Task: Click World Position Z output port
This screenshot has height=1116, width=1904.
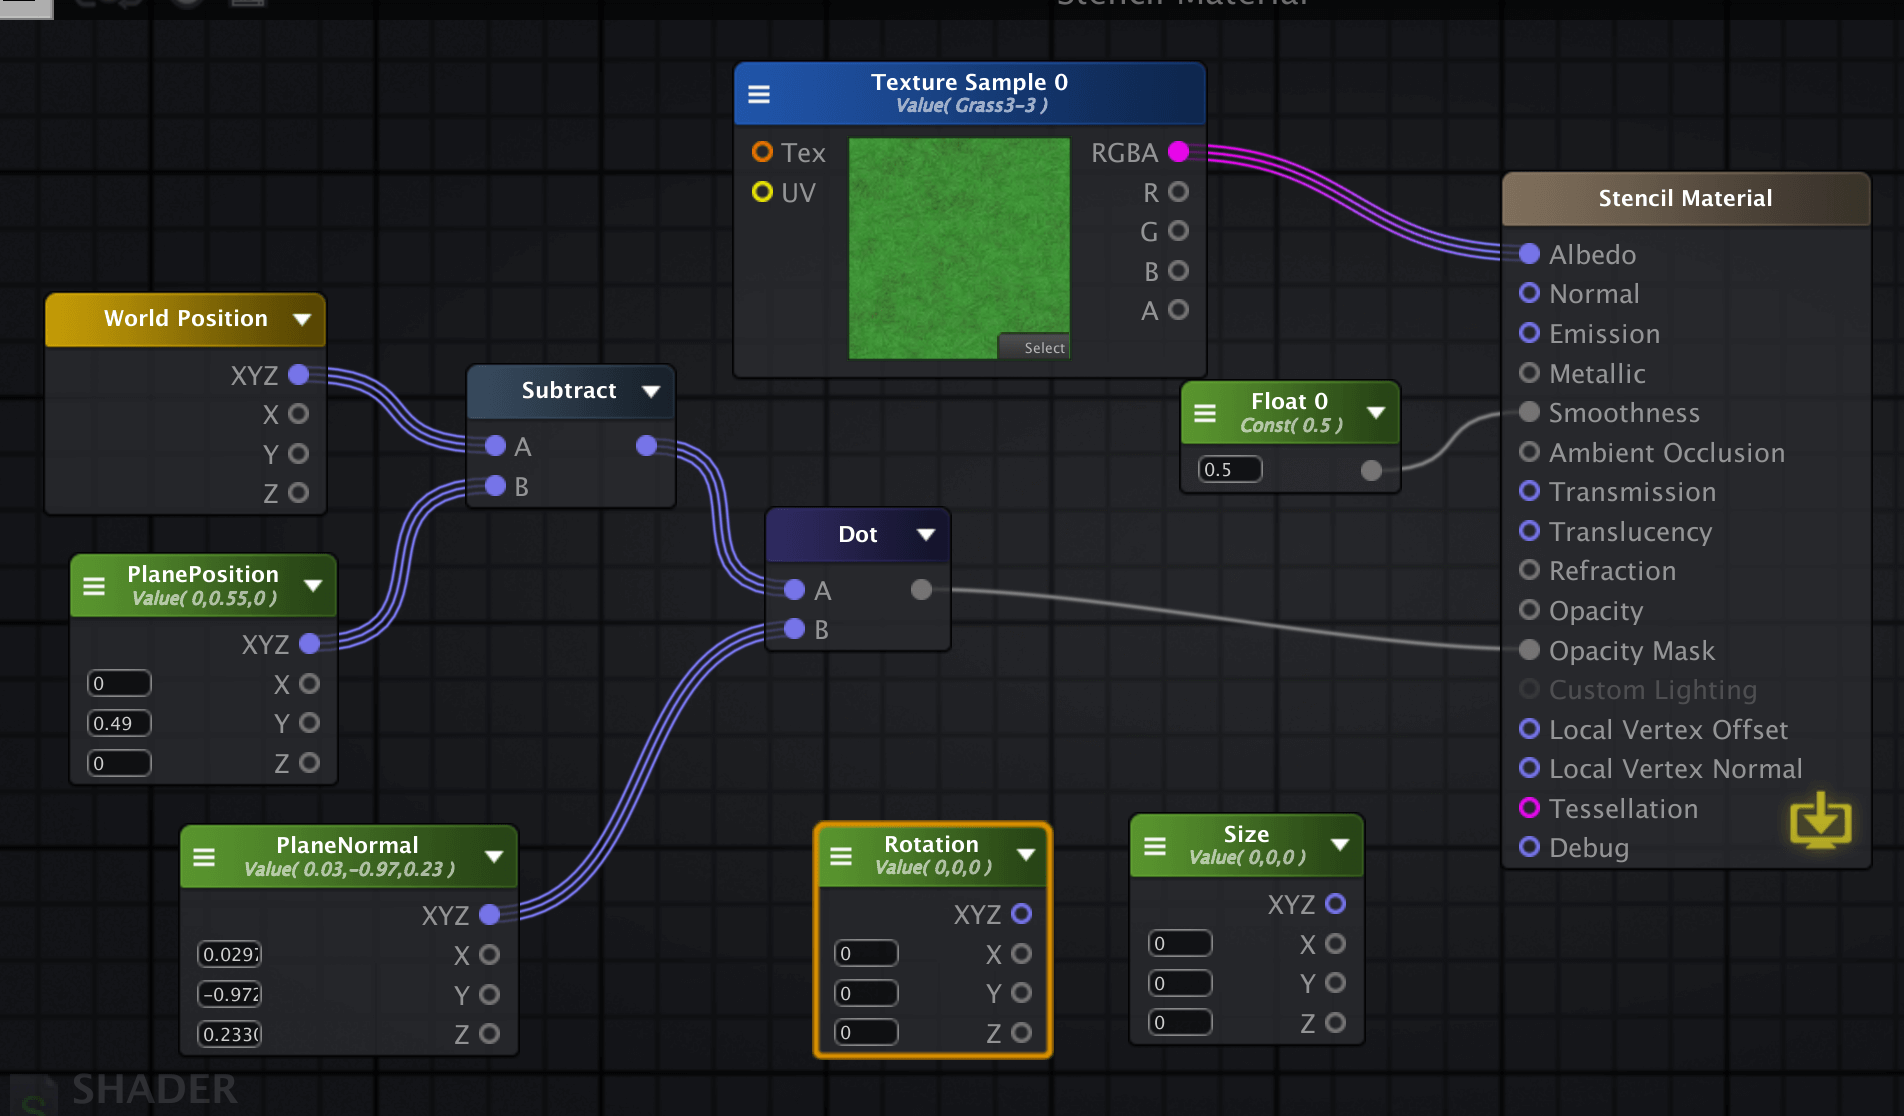Action: [x=298, y=493]
